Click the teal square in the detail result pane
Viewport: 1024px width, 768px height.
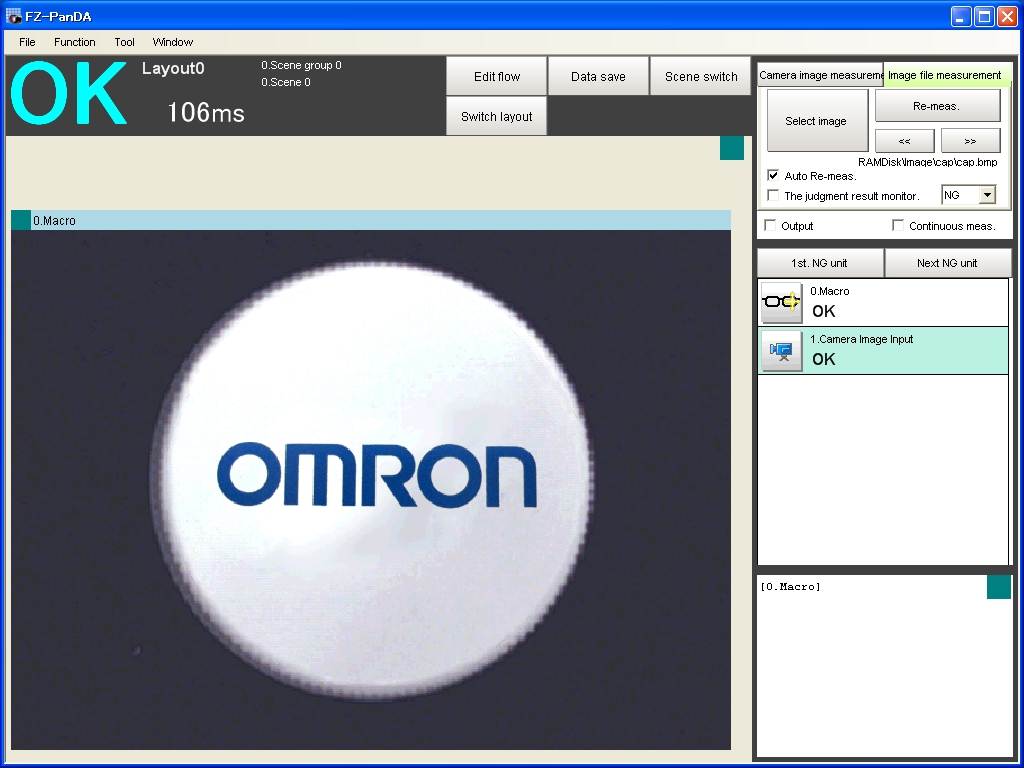999,586
